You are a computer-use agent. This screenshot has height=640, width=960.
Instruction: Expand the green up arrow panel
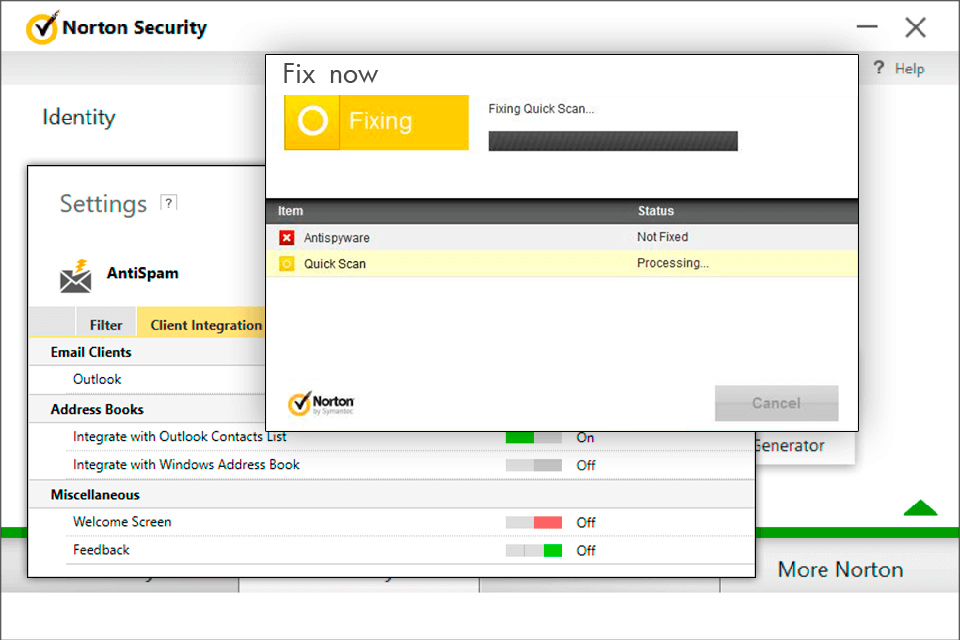[919, 509]
